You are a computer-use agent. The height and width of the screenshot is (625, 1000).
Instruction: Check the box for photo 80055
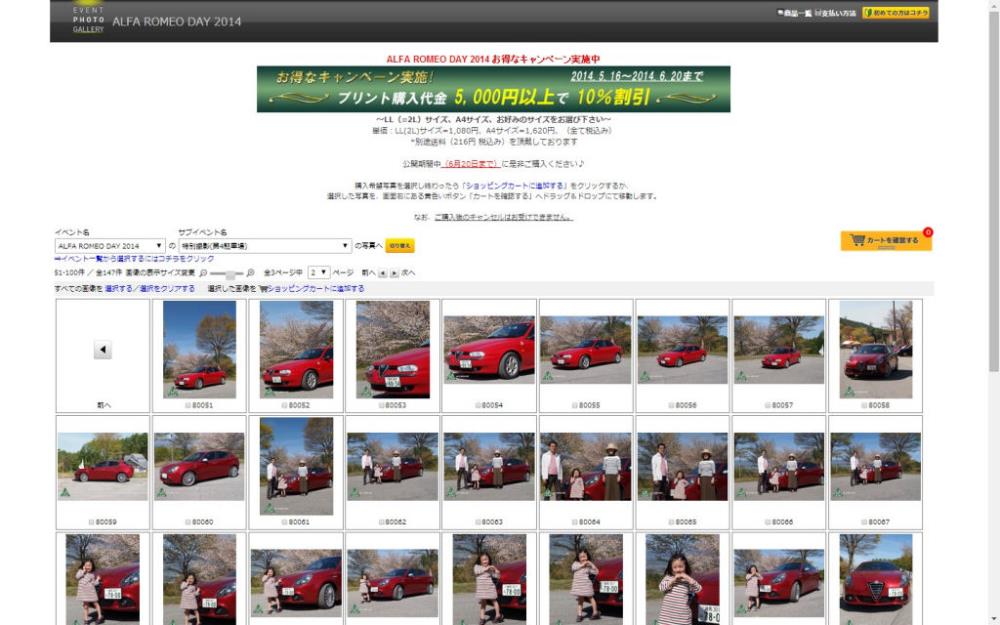click(575, 406)
